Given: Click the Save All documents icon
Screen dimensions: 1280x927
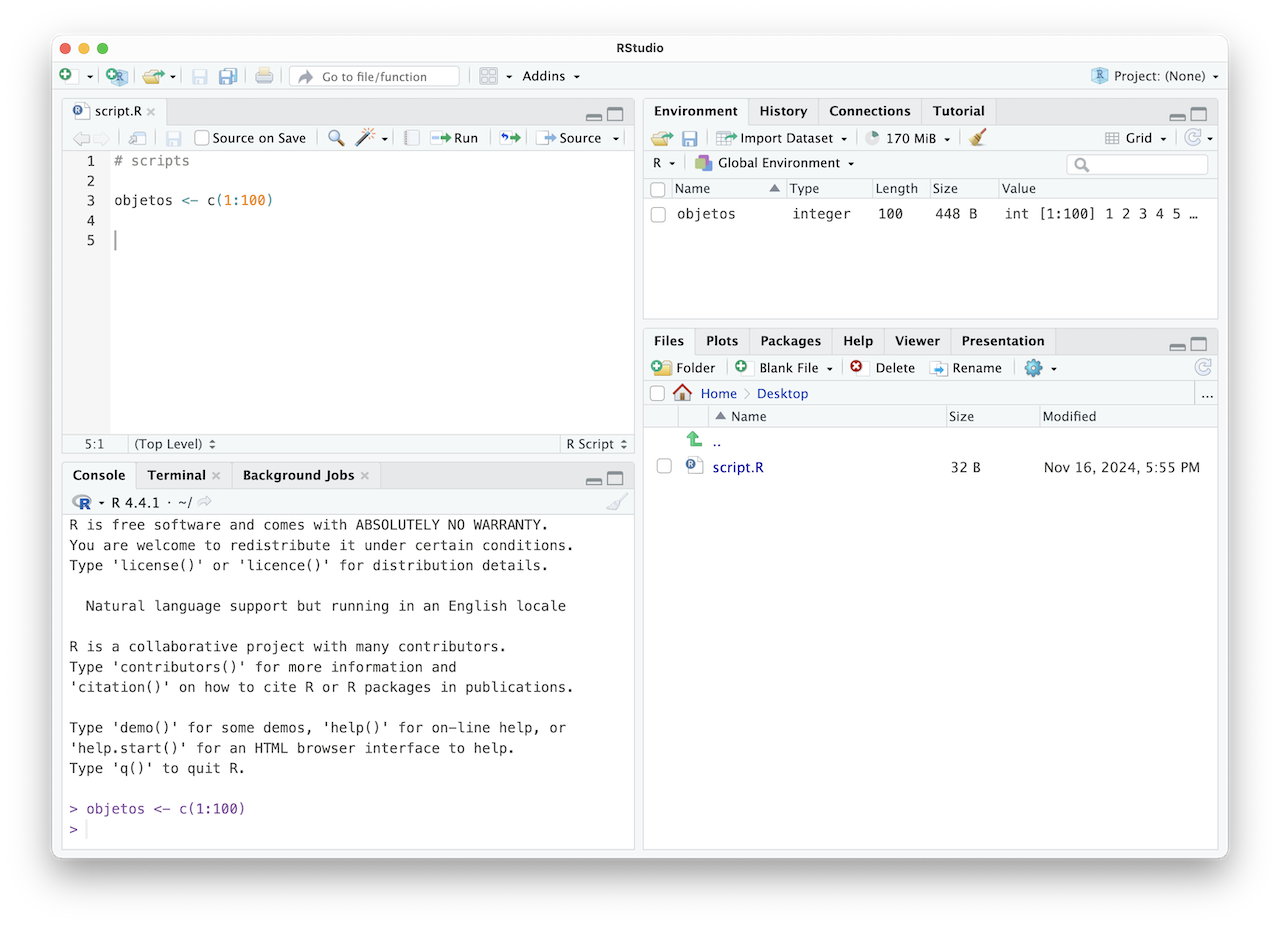Looking at the screenshot, I should [x=228, y=76].
